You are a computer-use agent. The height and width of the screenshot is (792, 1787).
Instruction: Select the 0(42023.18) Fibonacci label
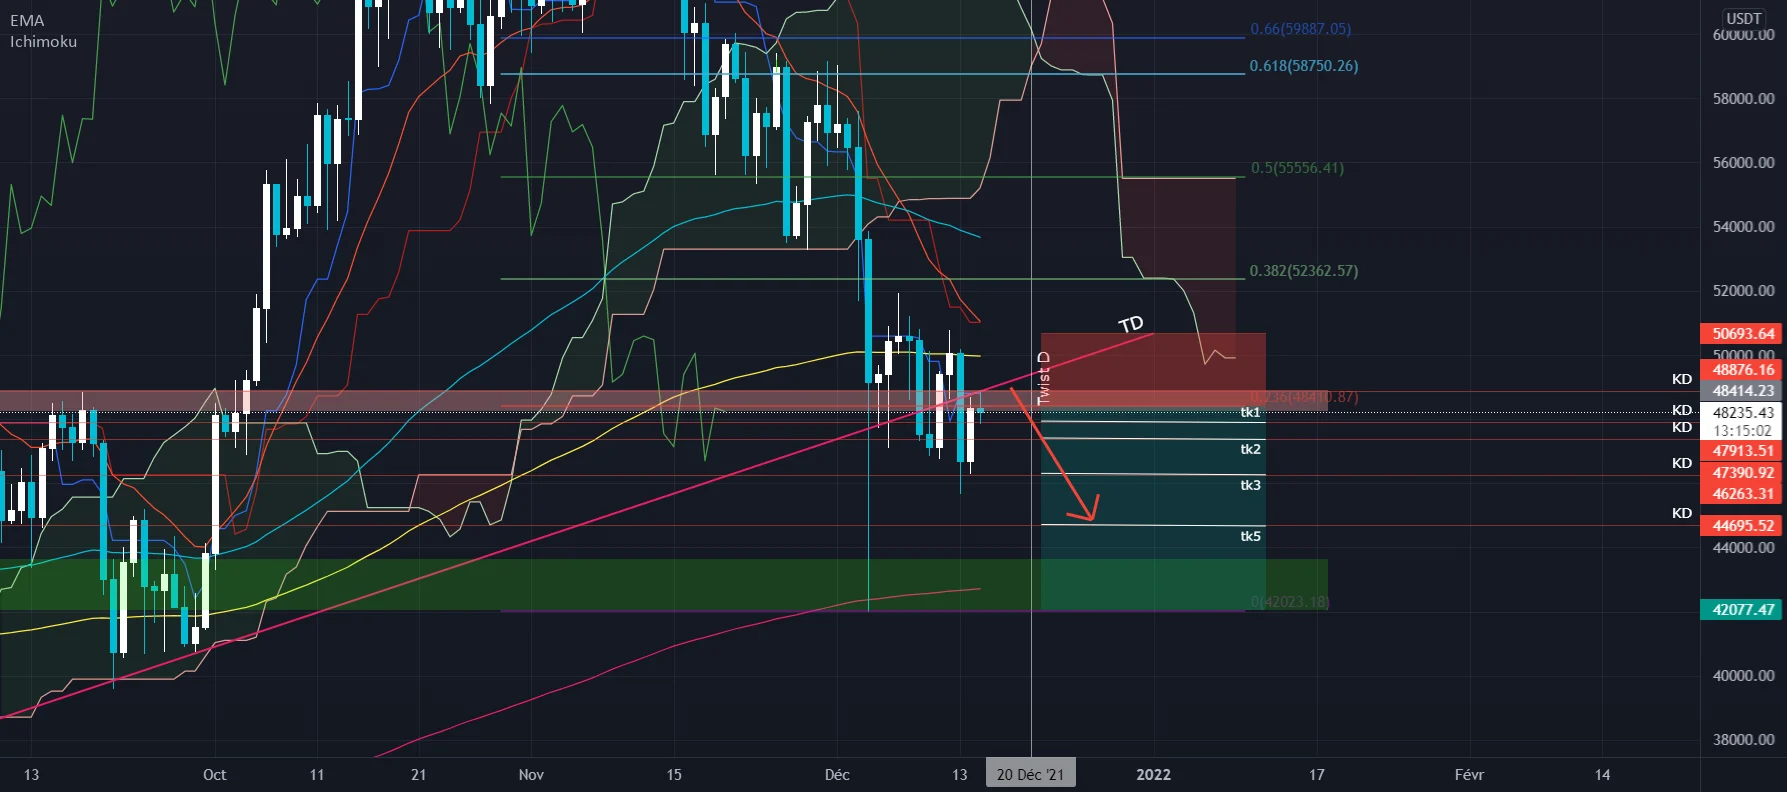(x=1290, y=602)
